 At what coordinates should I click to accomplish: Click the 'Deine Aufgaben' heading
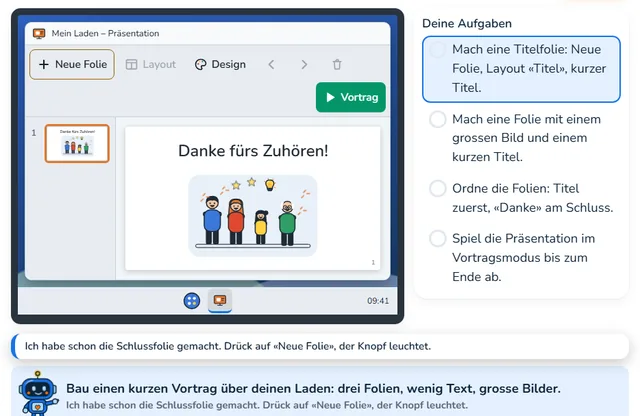tap(467, 24)
